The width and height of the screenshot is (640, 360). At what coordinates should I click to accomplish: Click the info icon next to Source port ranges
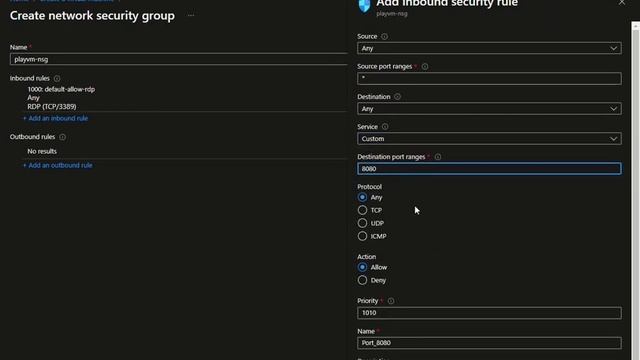[425, 67]
